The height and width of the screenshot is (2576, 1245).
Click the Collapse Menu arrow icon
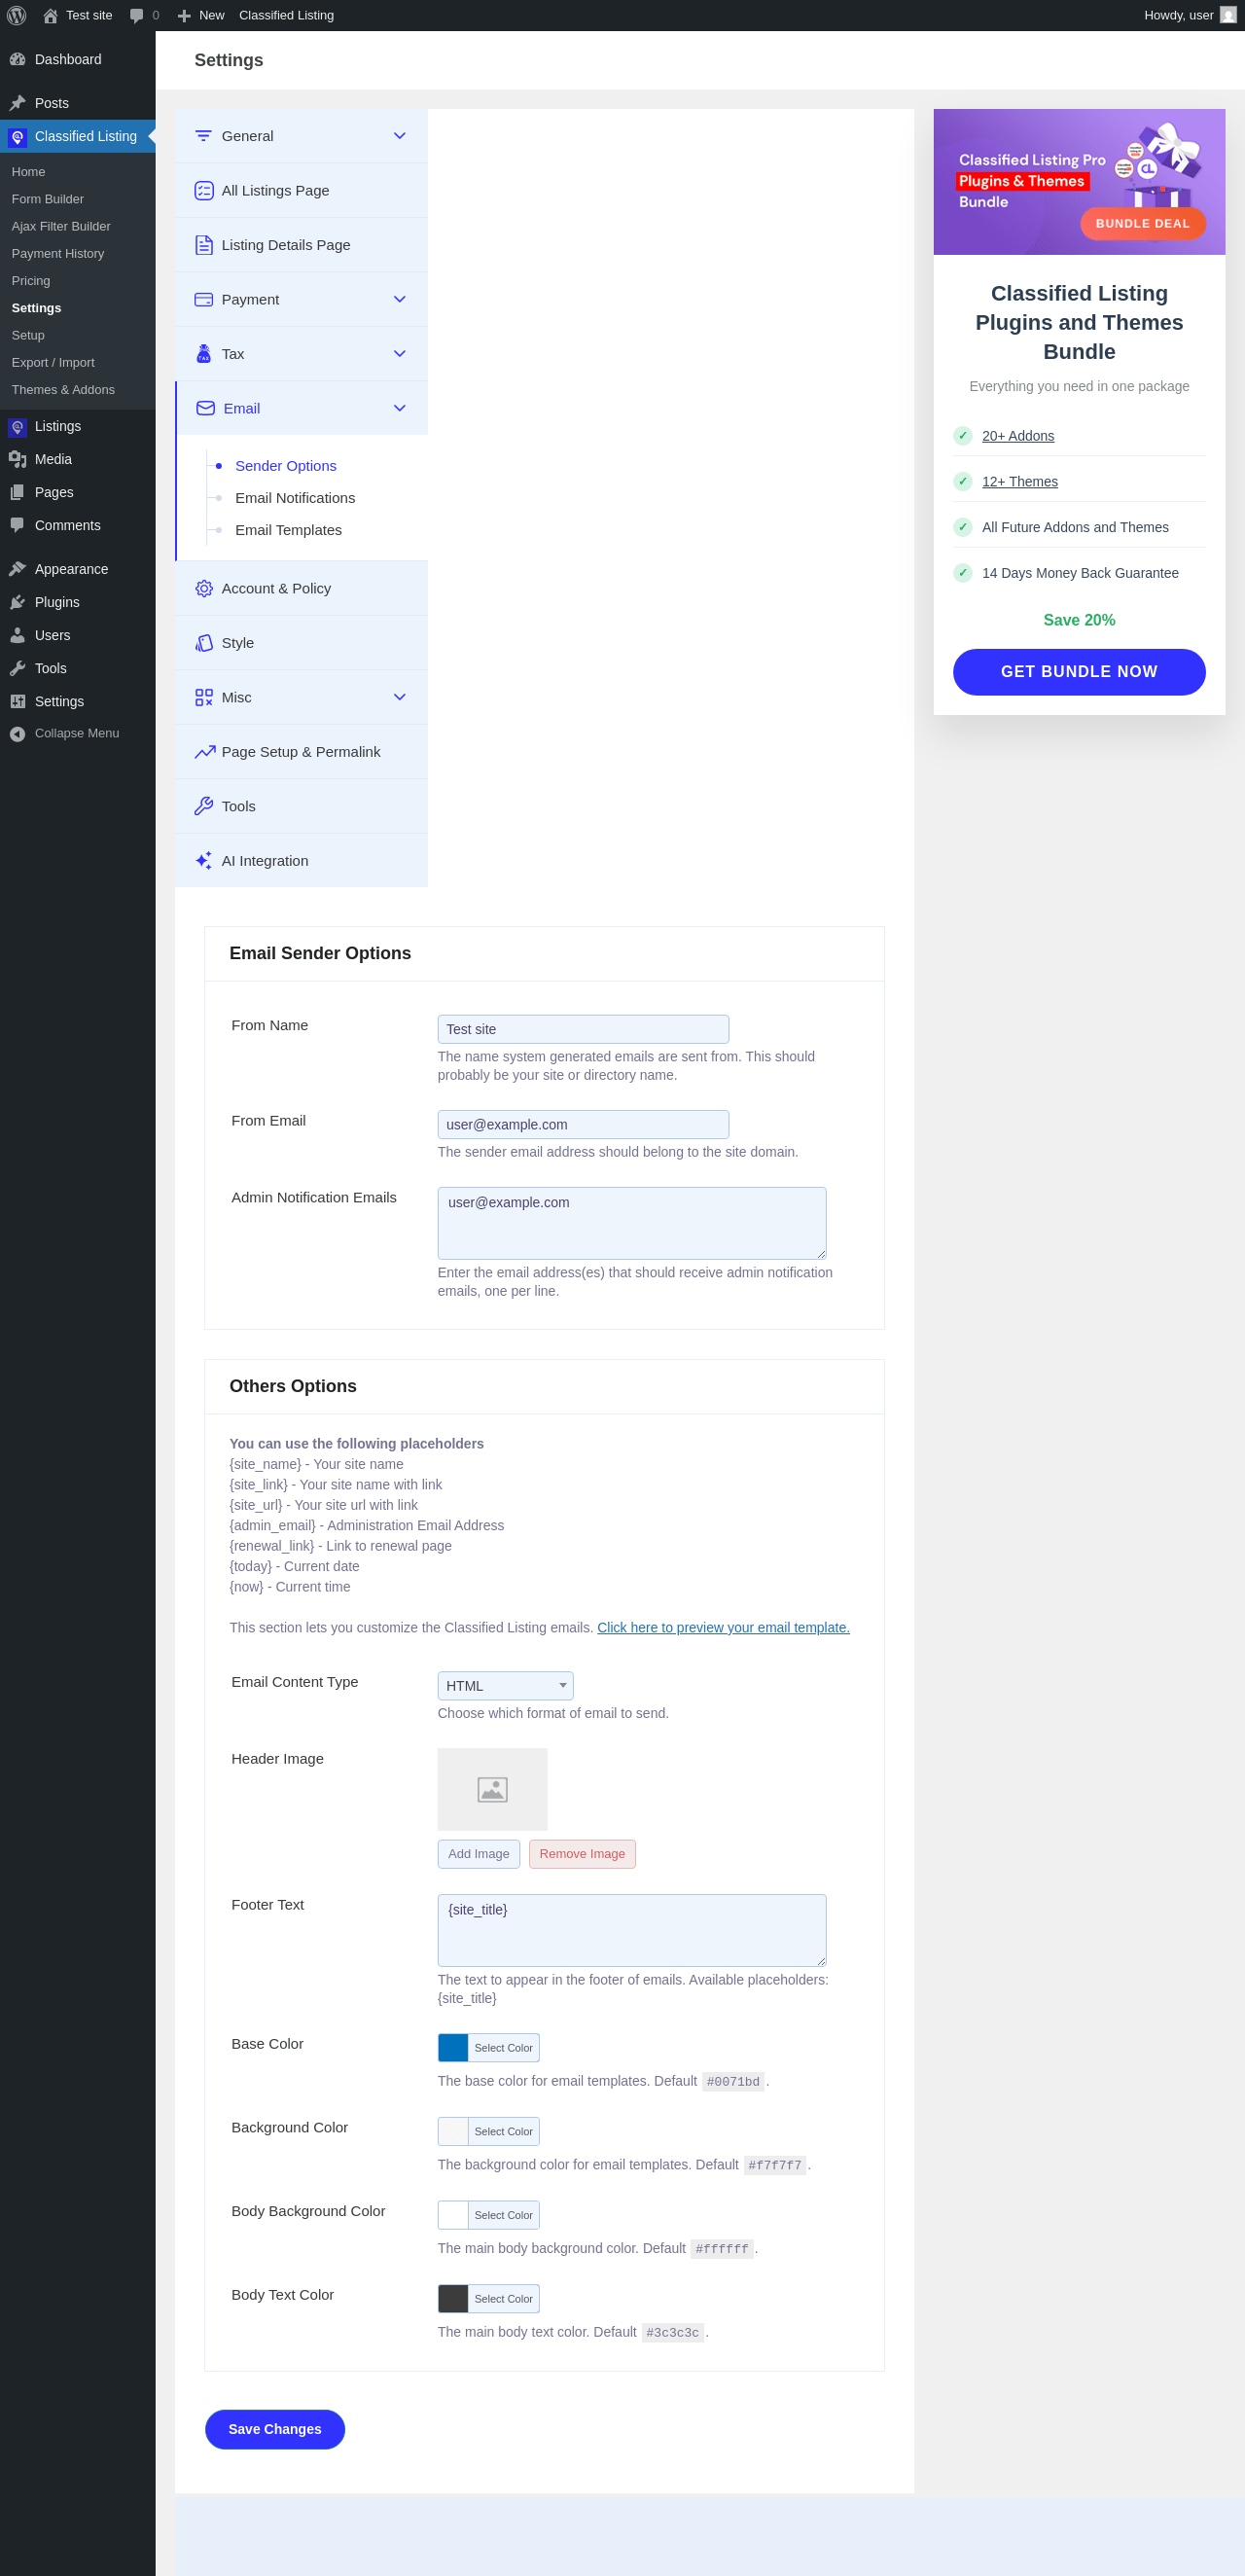pos(17,734)
